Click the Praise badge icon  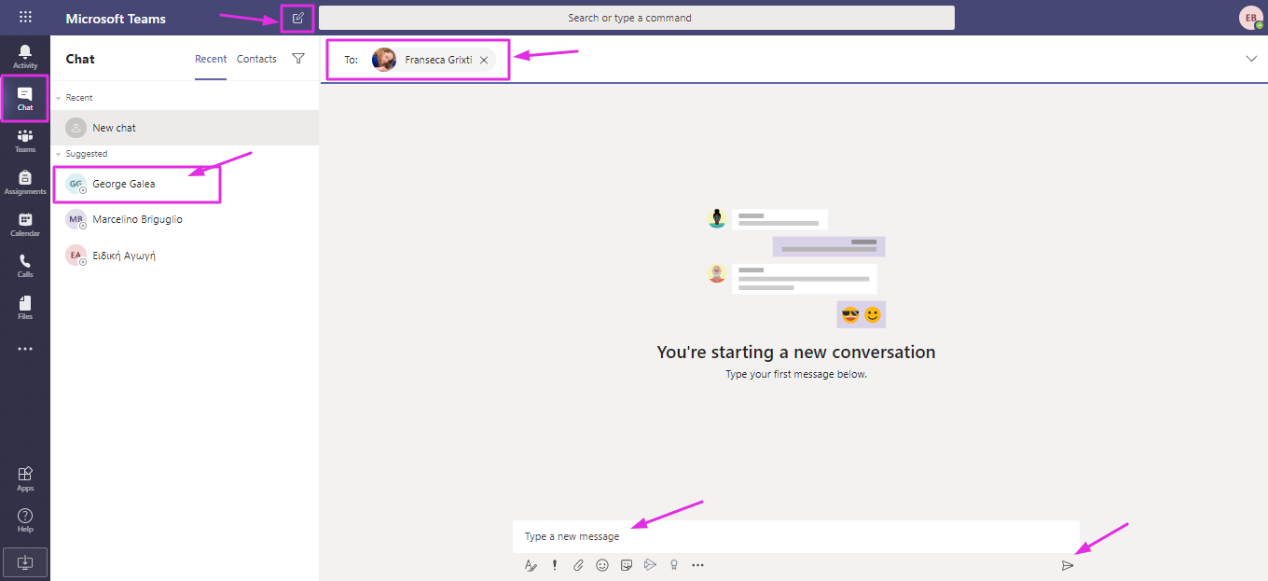[674, 565]
